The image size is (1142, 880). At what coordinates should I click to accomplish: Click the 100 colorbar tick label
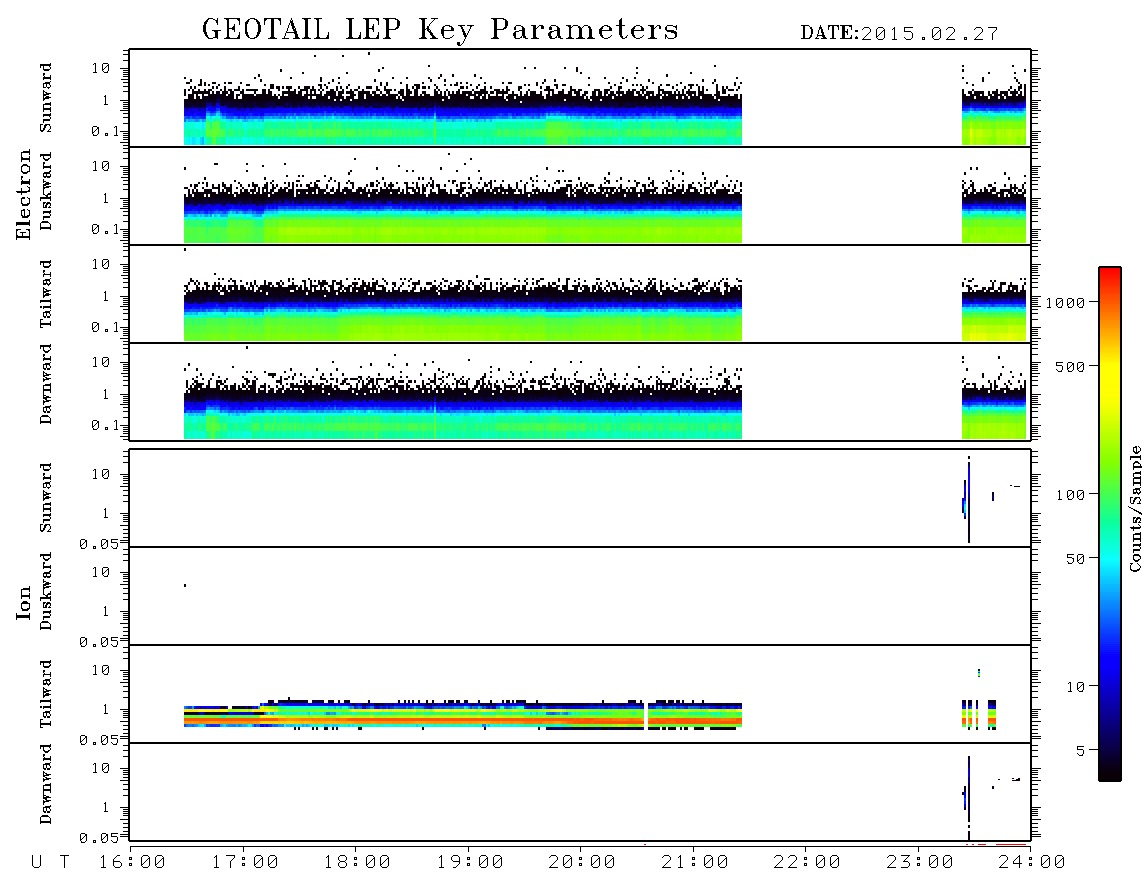pyautogui.click(x=1070, y=495)
